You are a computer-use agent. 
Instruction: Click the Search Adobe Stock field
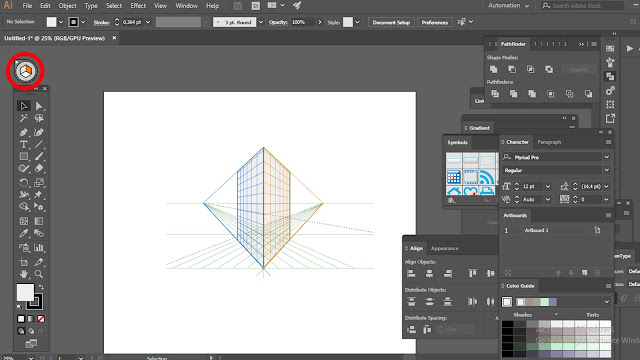pyautogui.click(x=582, y=6)
